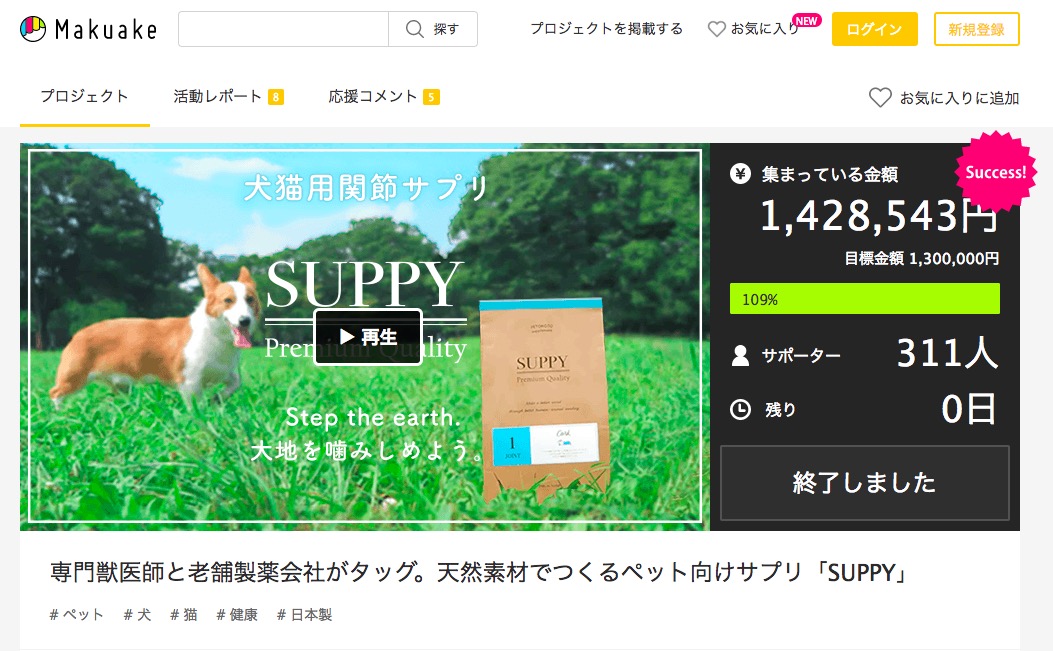Click the 終了しました button
Screen dimensions: 1053x651
864,482
